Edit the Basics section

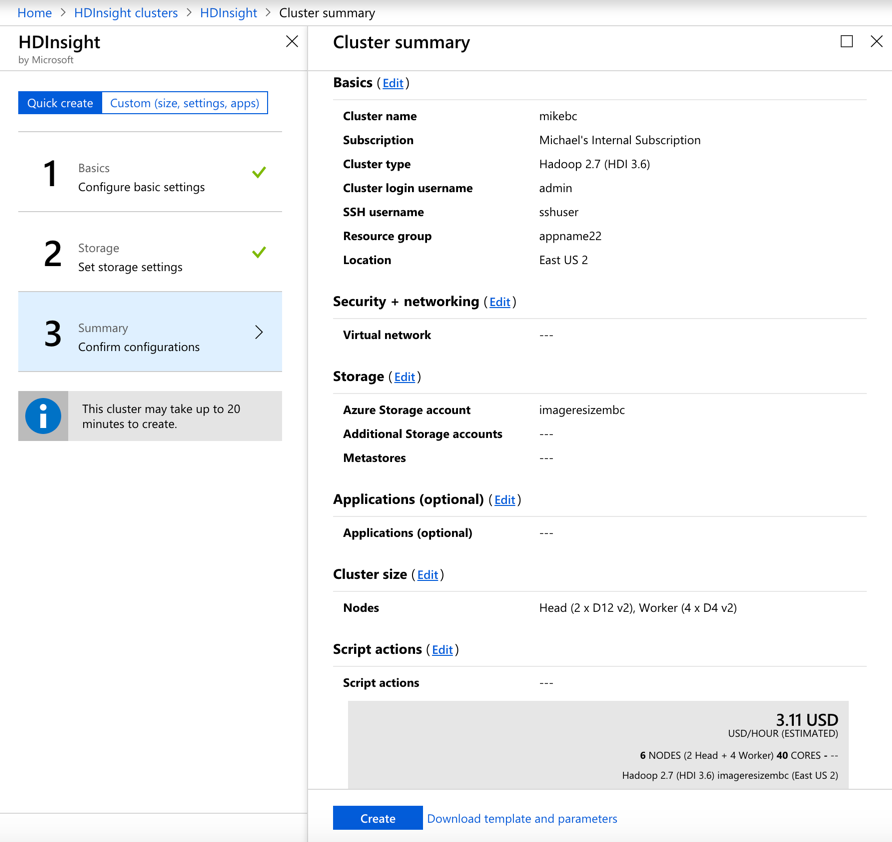click(393, 84)
